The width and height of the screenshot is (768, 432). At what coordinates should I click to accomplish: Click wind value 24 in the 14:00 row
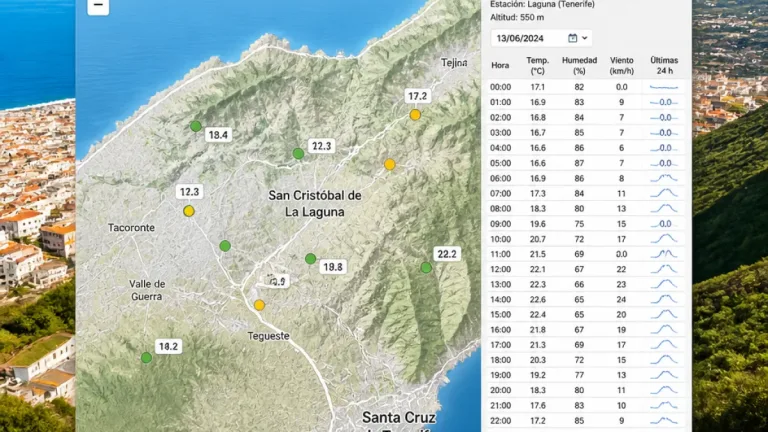tap(622, 299)
